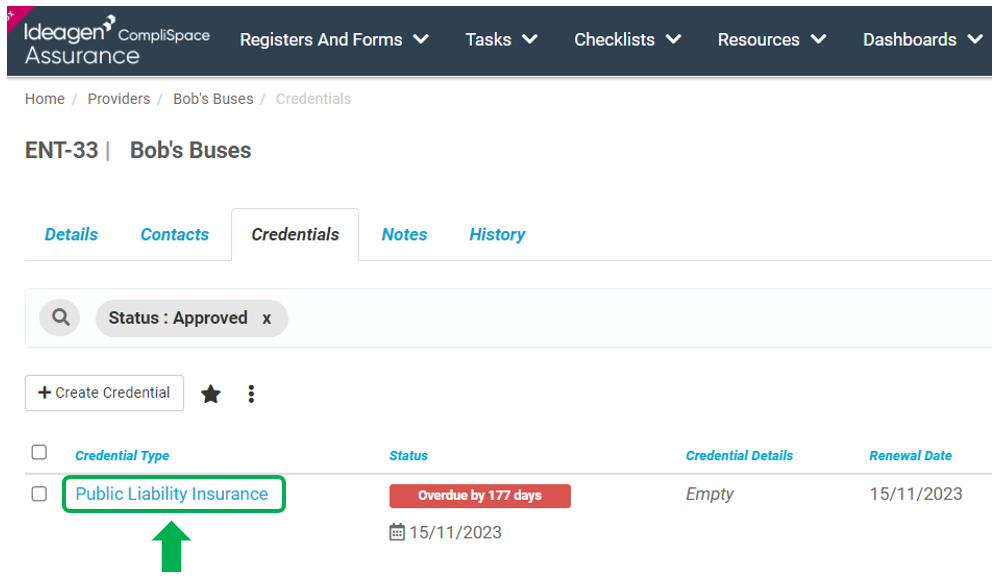Open the Resources dropdown menu
999x579 pixels.
point(772,39)
